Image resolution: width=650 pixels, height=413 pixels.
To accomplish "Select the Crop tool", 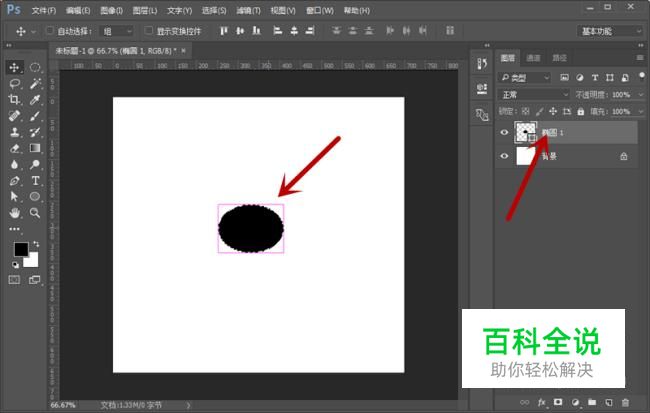I will [14, 100].
